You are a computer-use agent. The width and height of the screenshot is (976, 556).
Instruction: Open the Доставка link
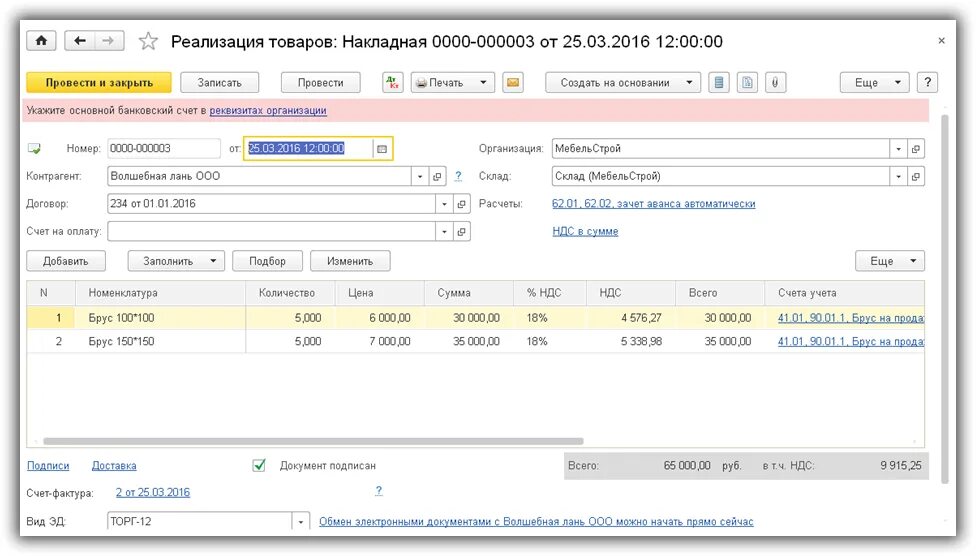tap(114, 466)
